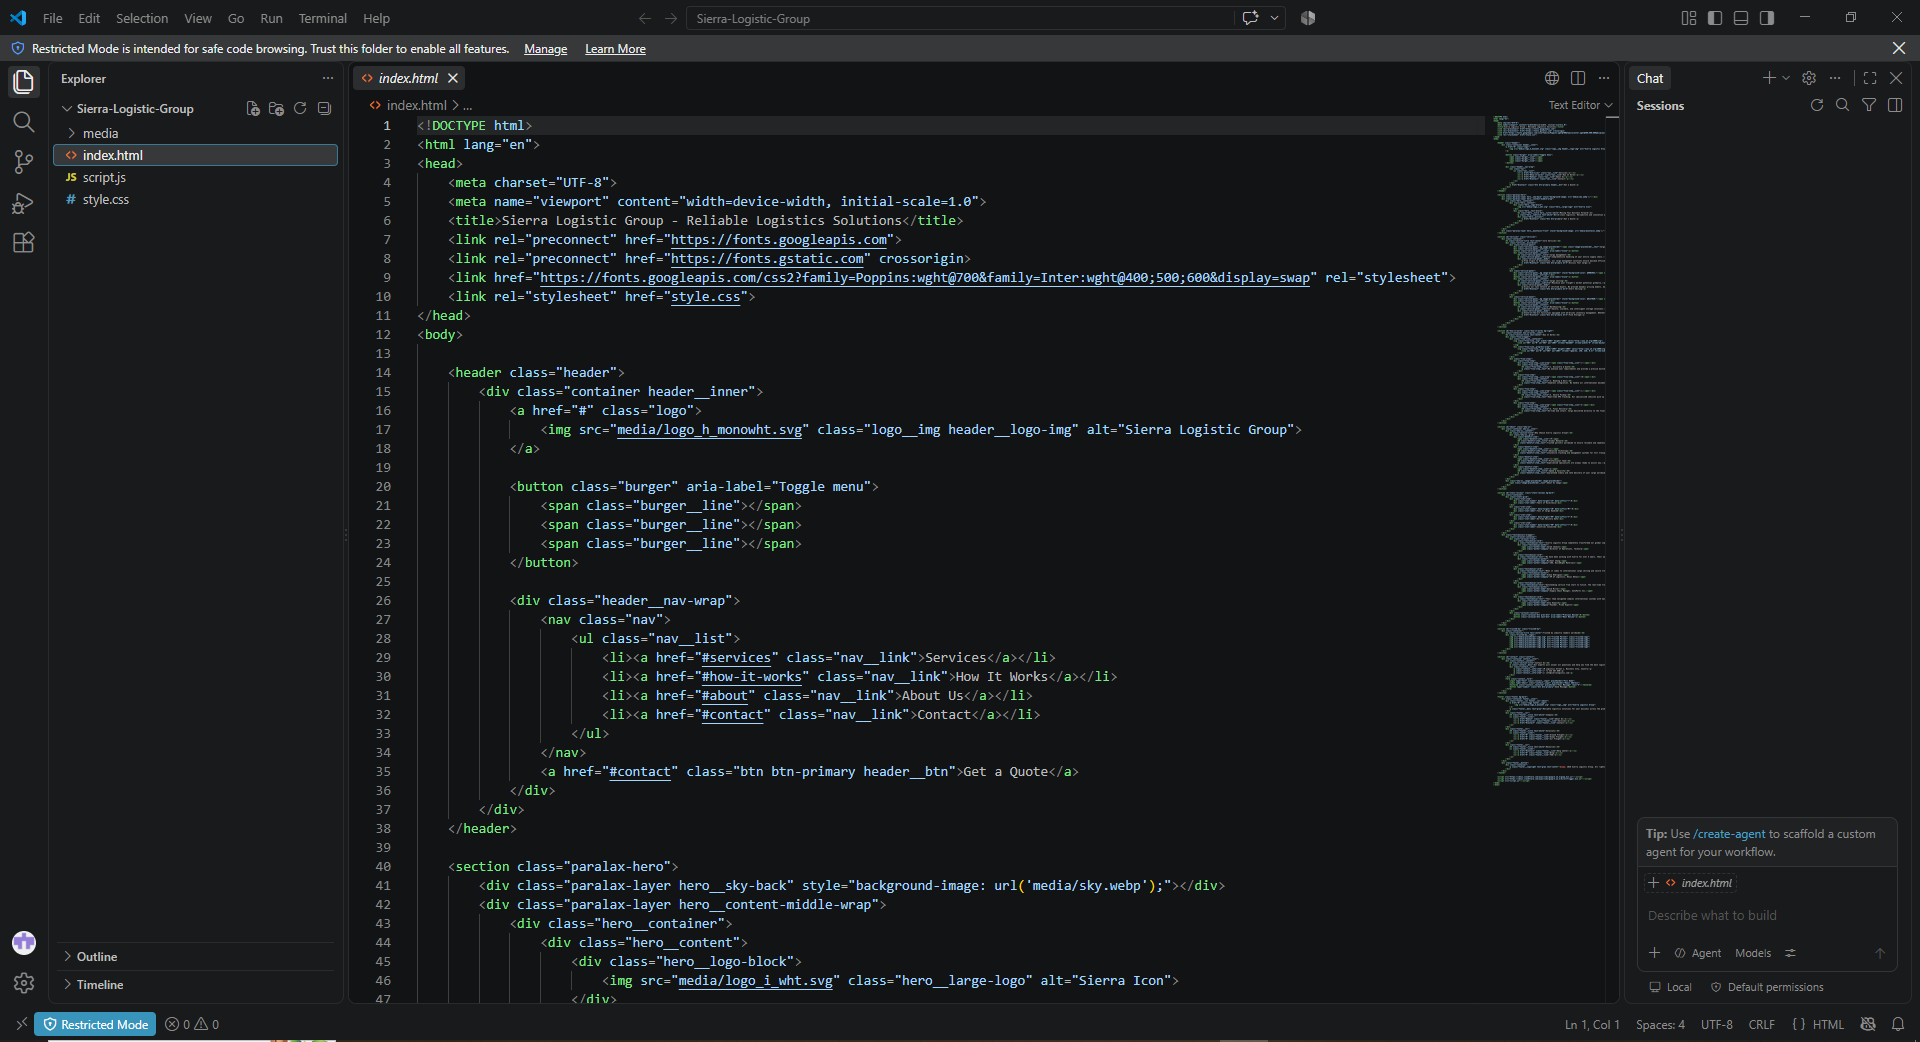Open the Terminal menu

coord(322,18)
